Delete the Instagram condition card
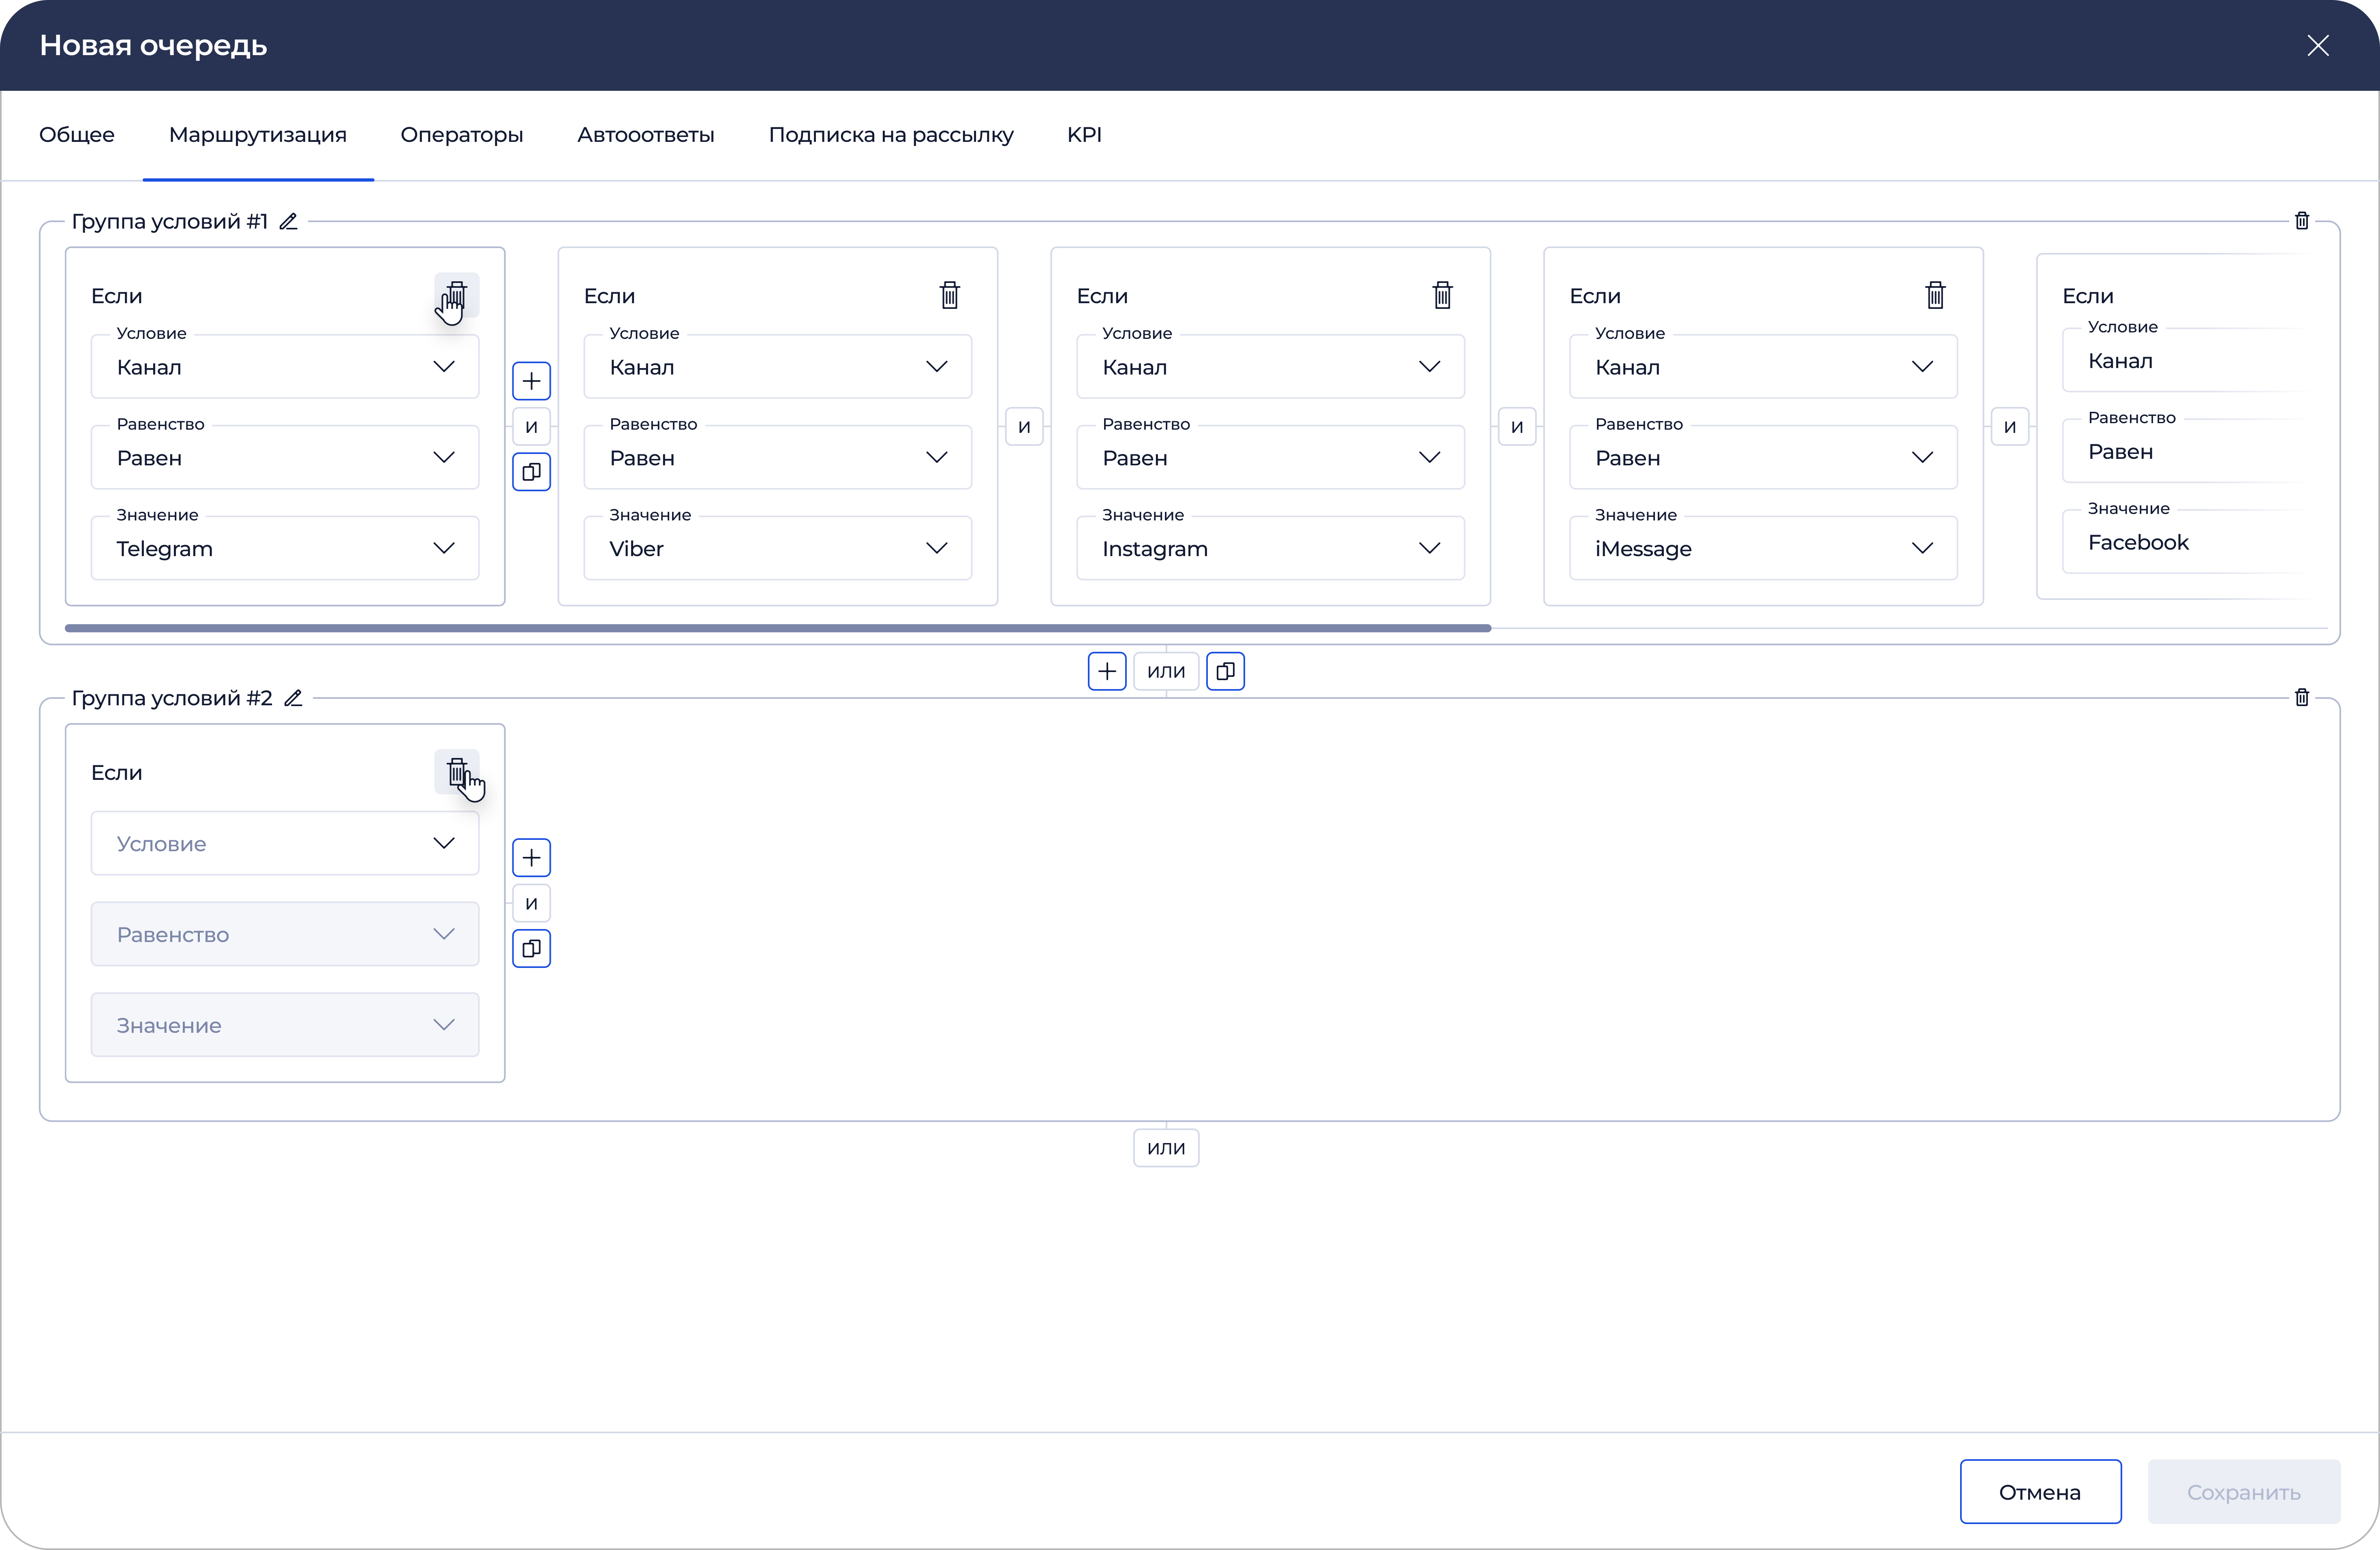 click(x=1442, y=295)
